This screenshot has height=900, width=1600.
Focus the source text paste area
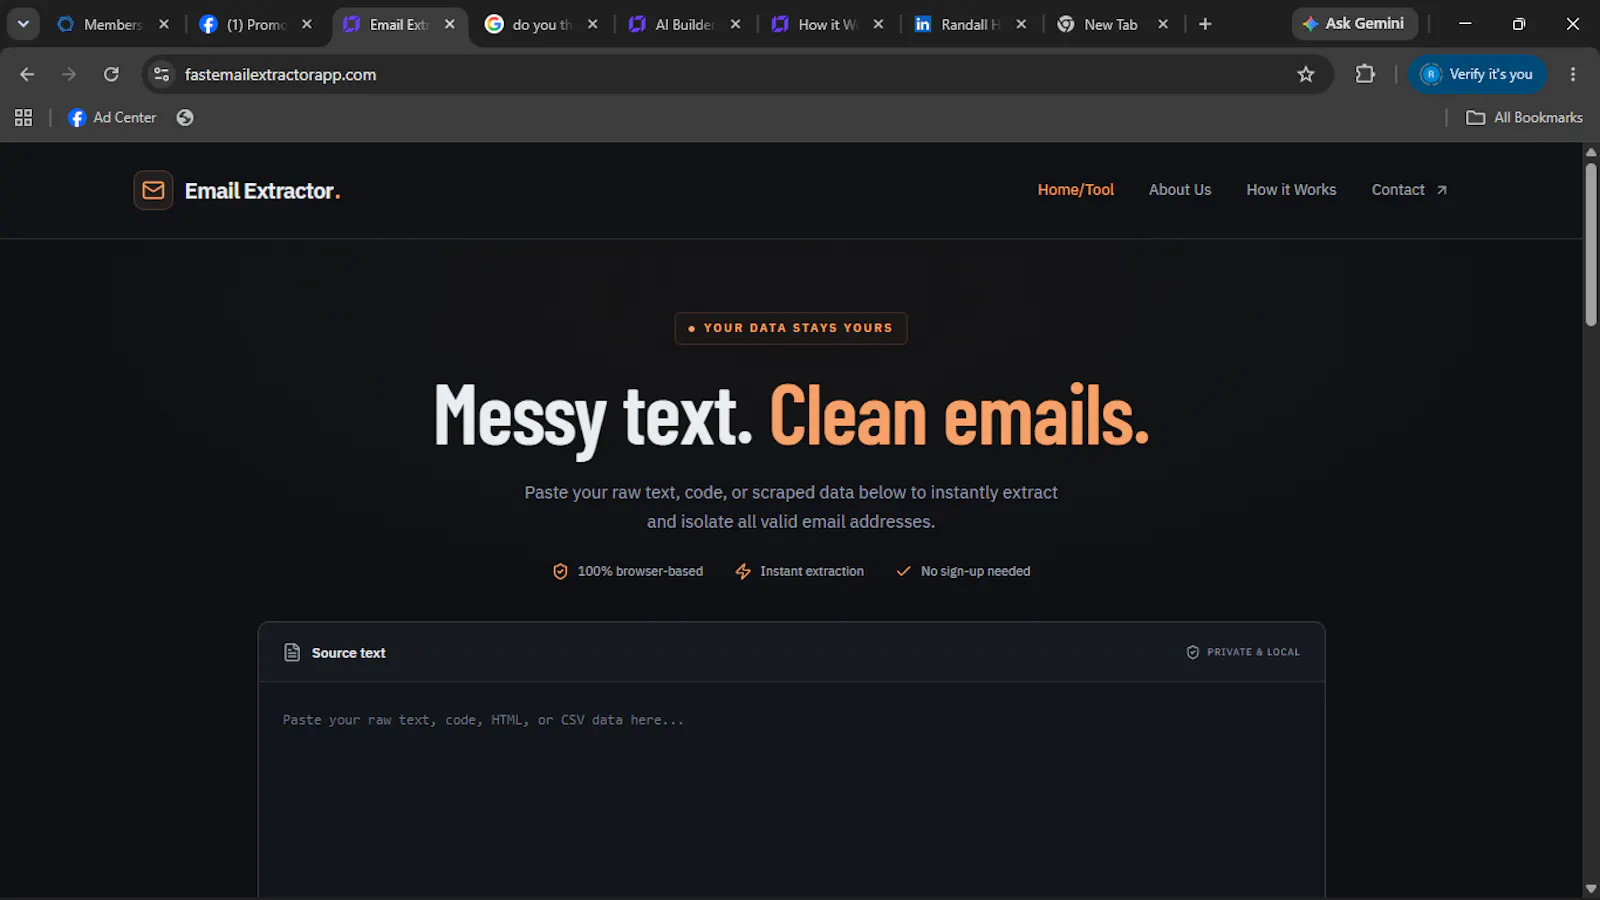(791, 790)
